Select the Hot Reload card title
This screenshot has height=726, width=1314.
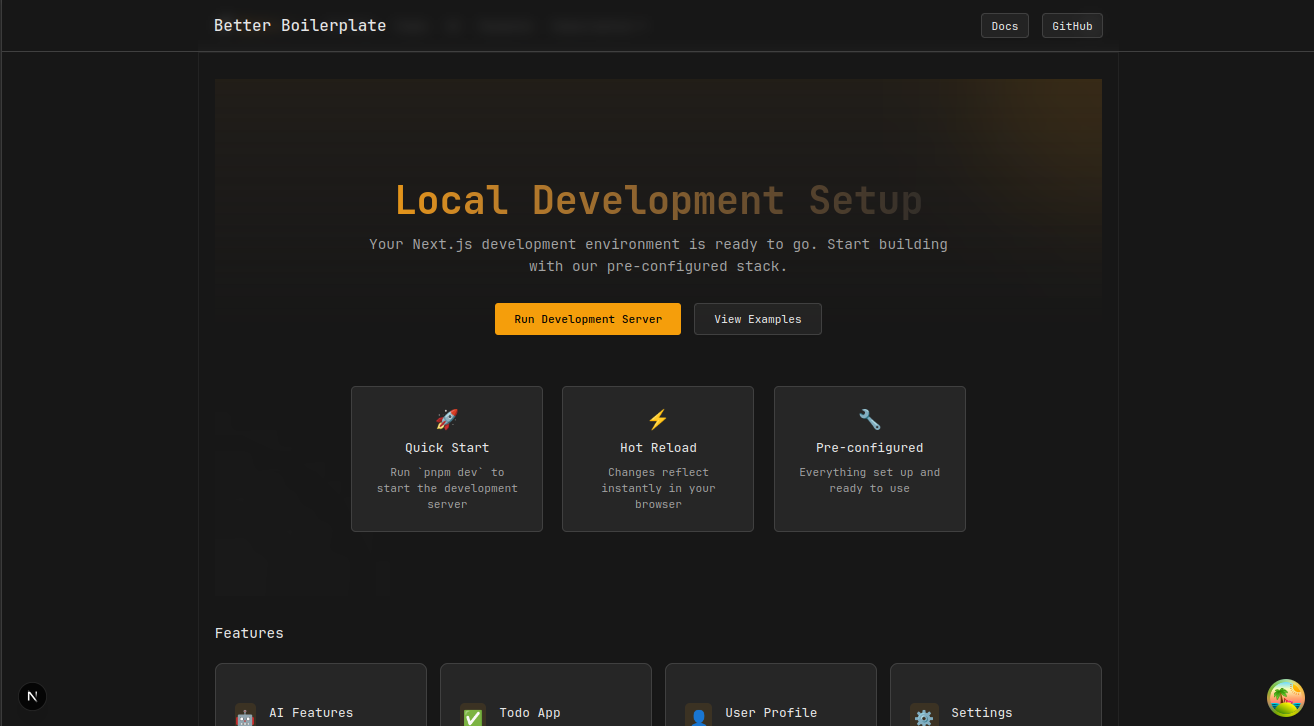coord(658,448)
